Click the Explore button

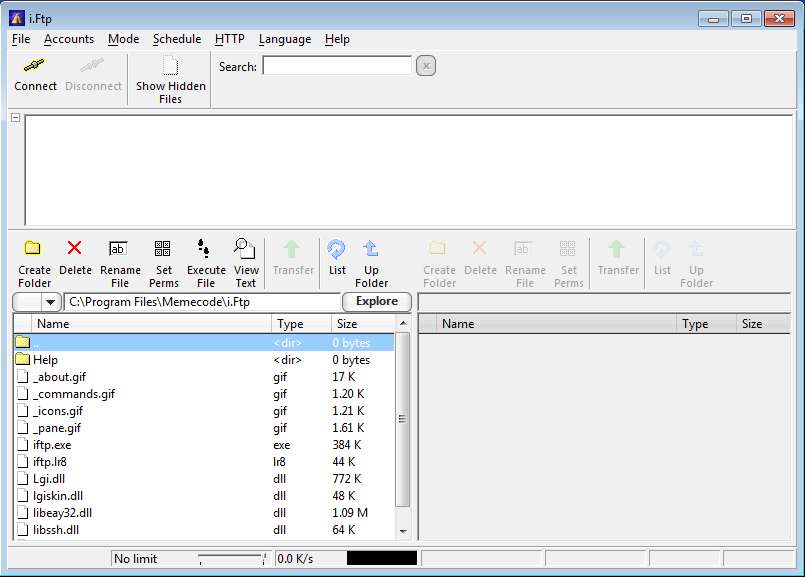pos(377,302)
